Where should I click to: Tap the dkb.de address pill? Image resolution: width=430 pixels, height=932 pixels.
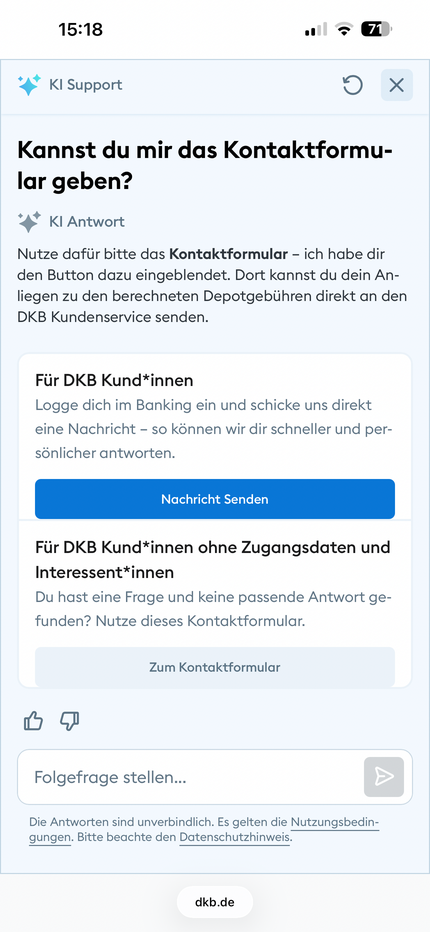click(215, 902)
